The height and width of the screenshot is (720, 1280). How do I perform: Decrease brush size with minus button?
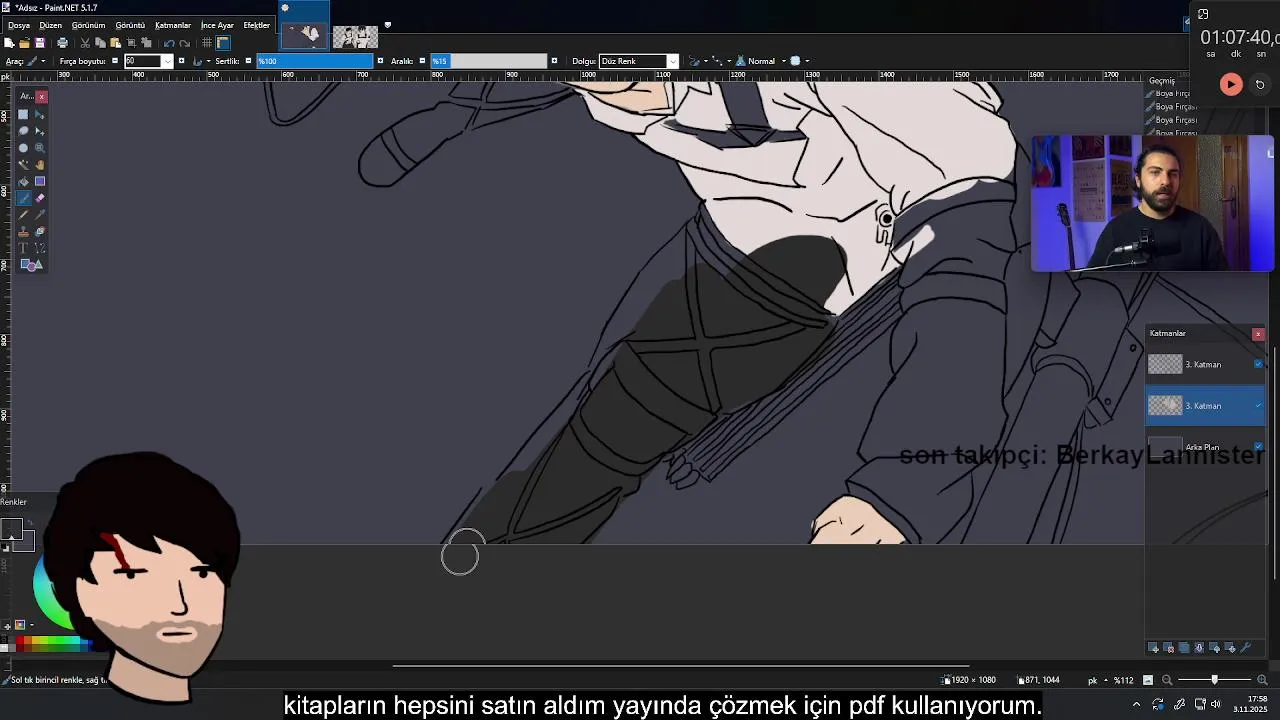pyautogui.click(x=115, y=61)
